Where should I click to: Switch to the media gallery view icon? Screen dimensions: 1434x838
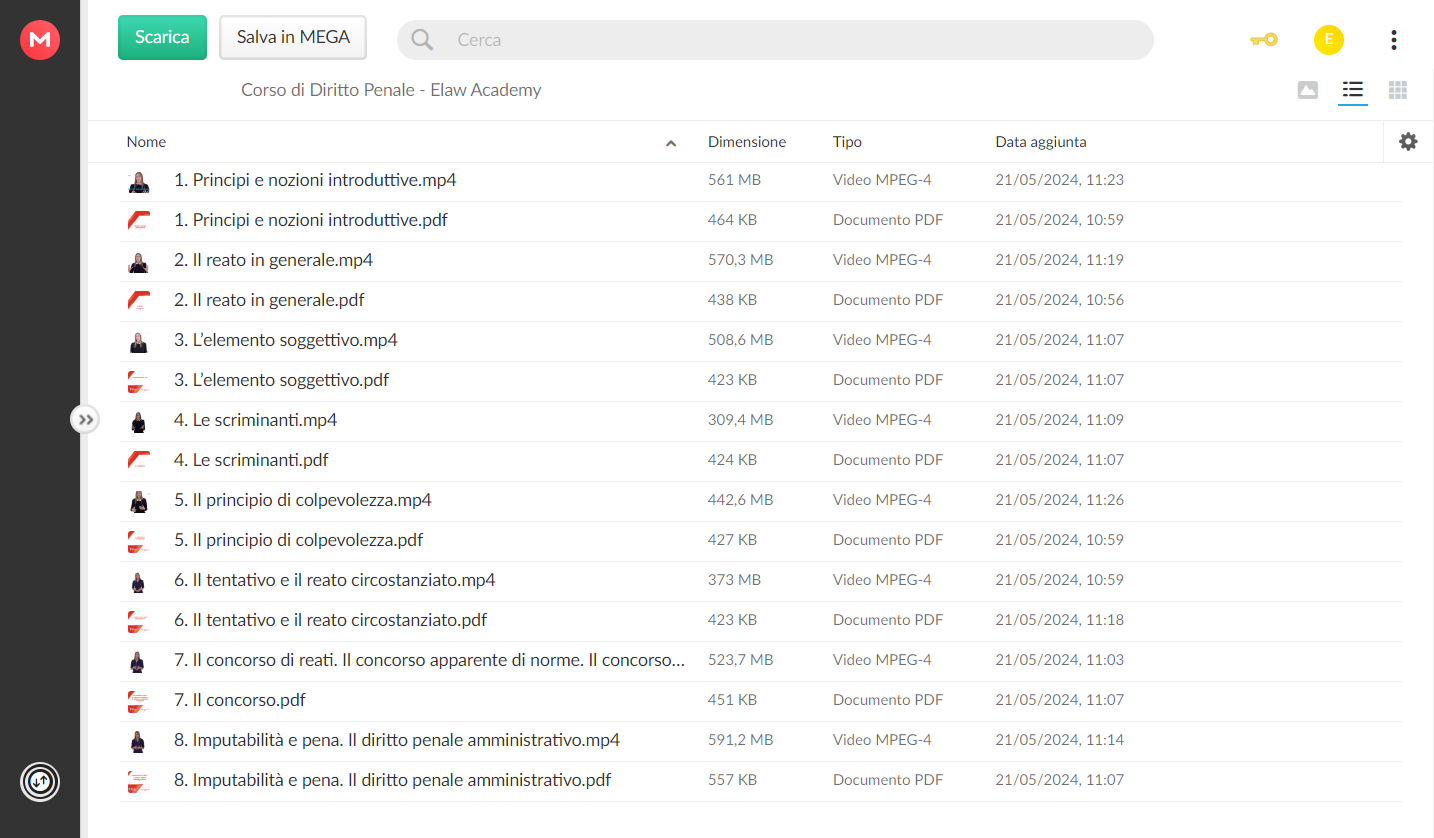click(1307, 90)
